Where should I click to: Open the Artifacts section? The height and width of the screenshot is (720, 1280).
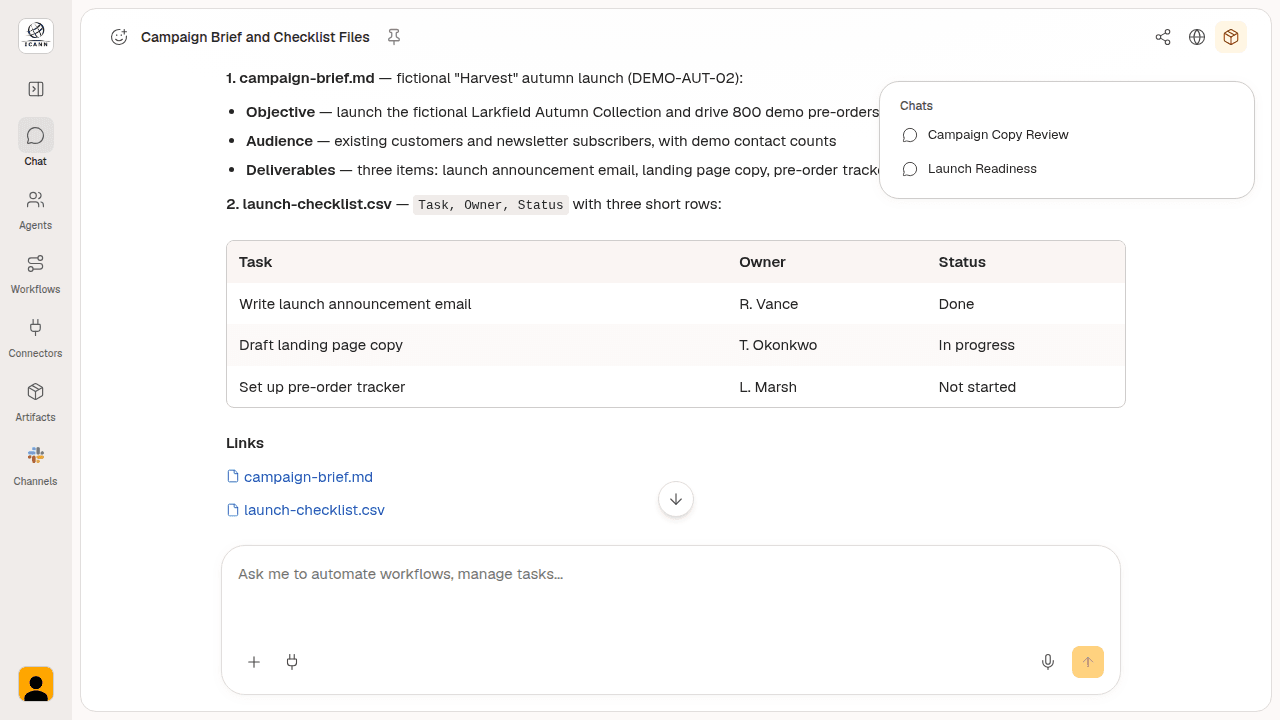(x=36, y=399)
